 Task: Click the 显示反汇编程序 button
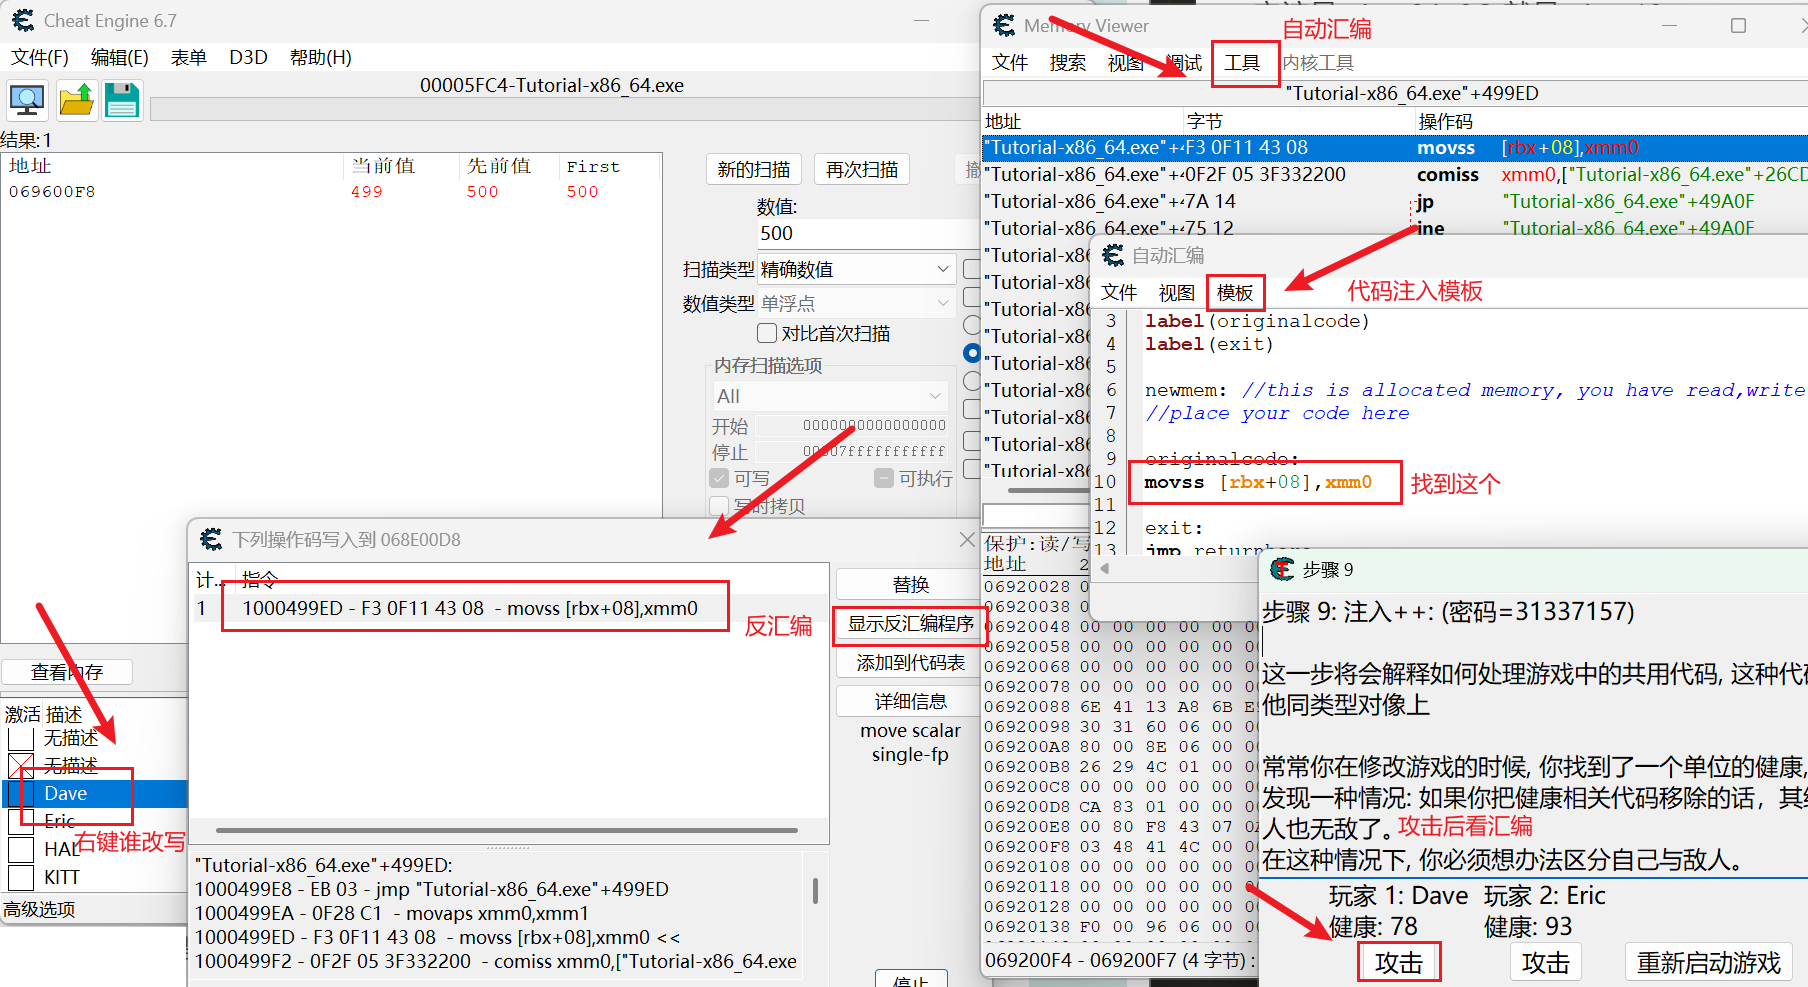pos(910,624)
